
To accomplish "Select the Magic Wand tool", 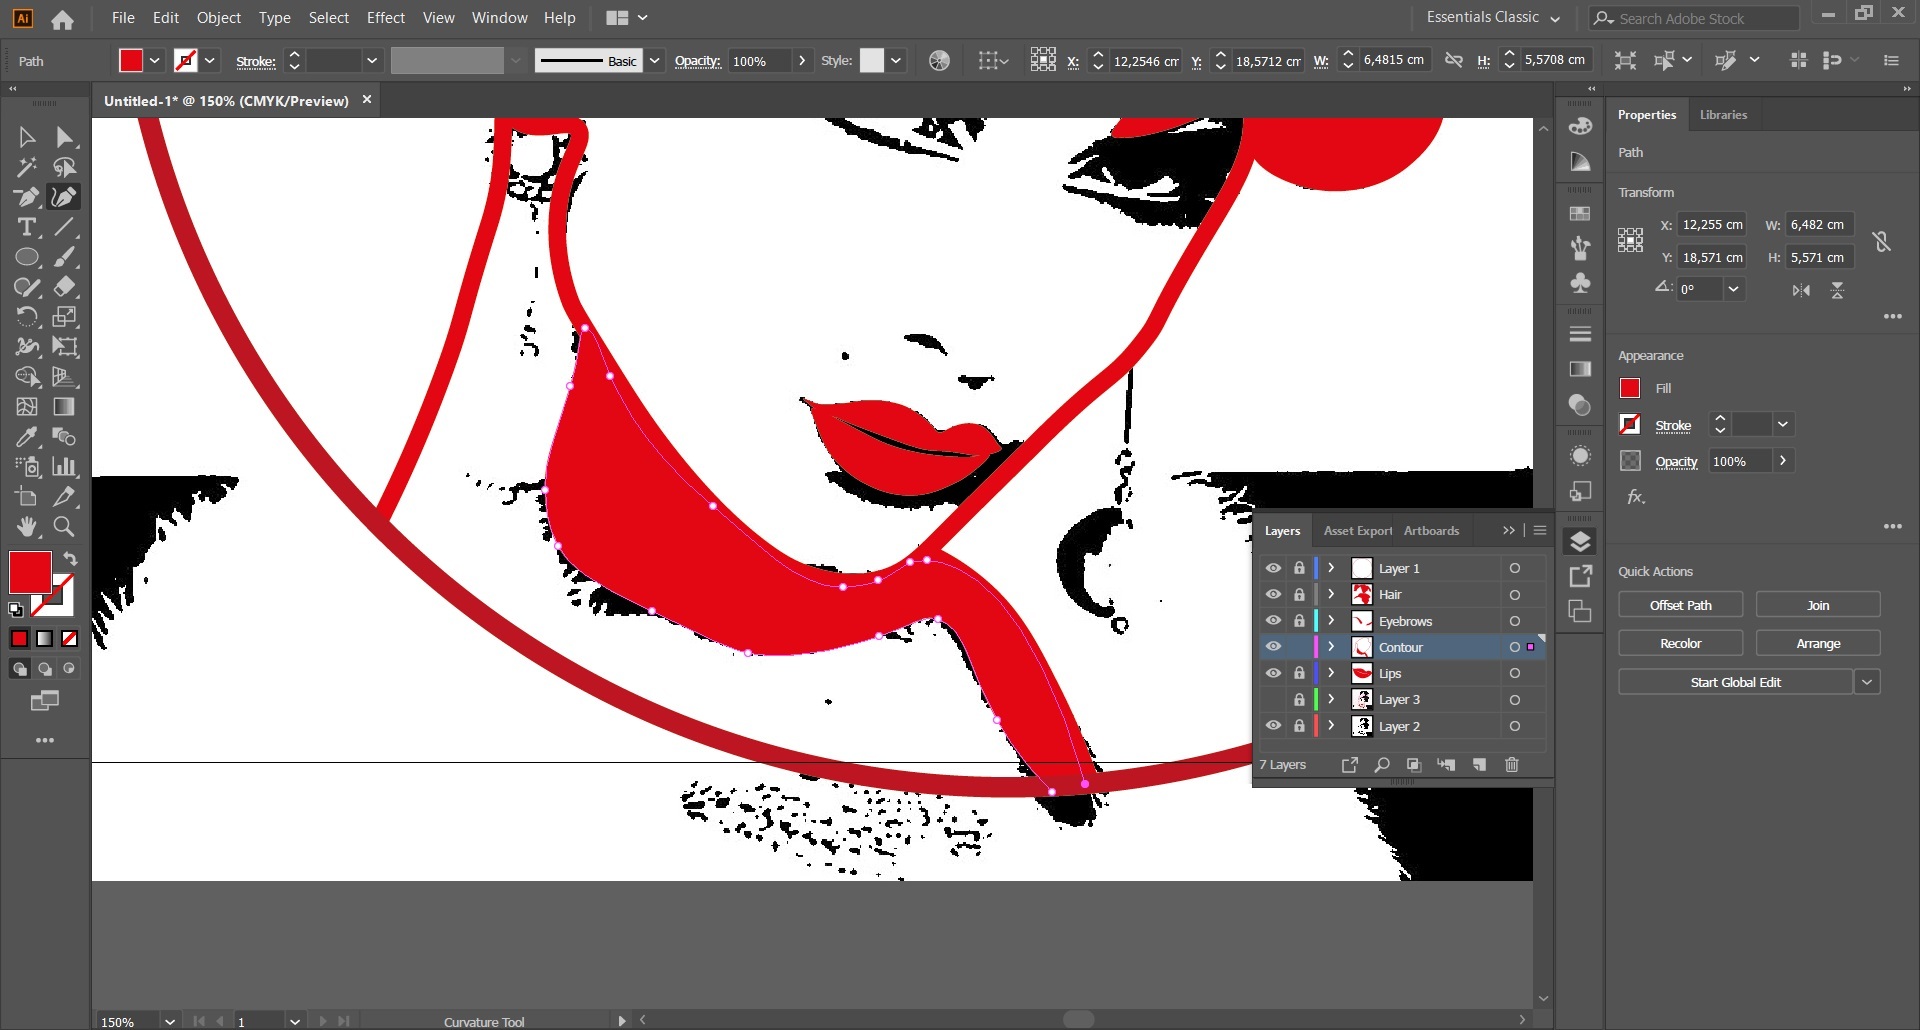I will [27, 167].
